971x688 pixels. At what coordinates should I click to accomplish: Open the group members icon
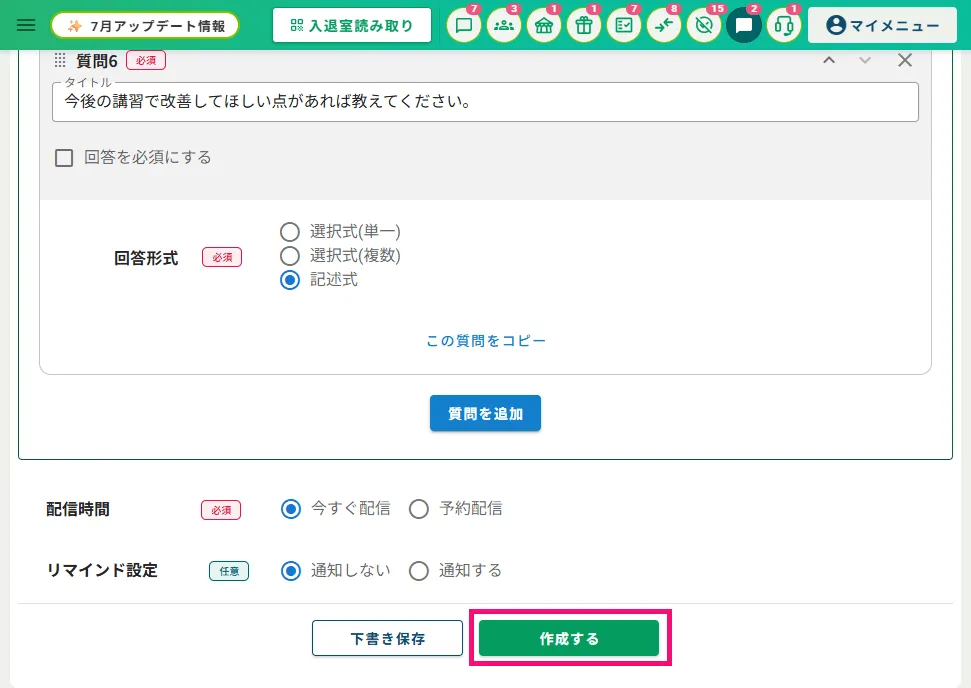coord(504,25)
